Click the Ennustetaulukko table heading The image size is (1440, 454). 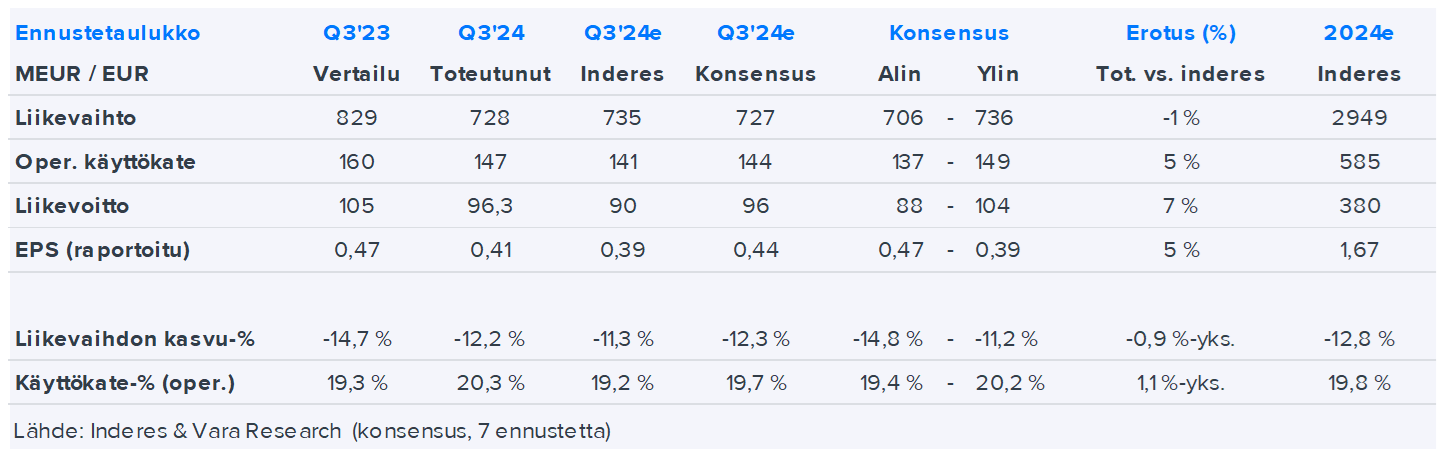click(108, 33)
